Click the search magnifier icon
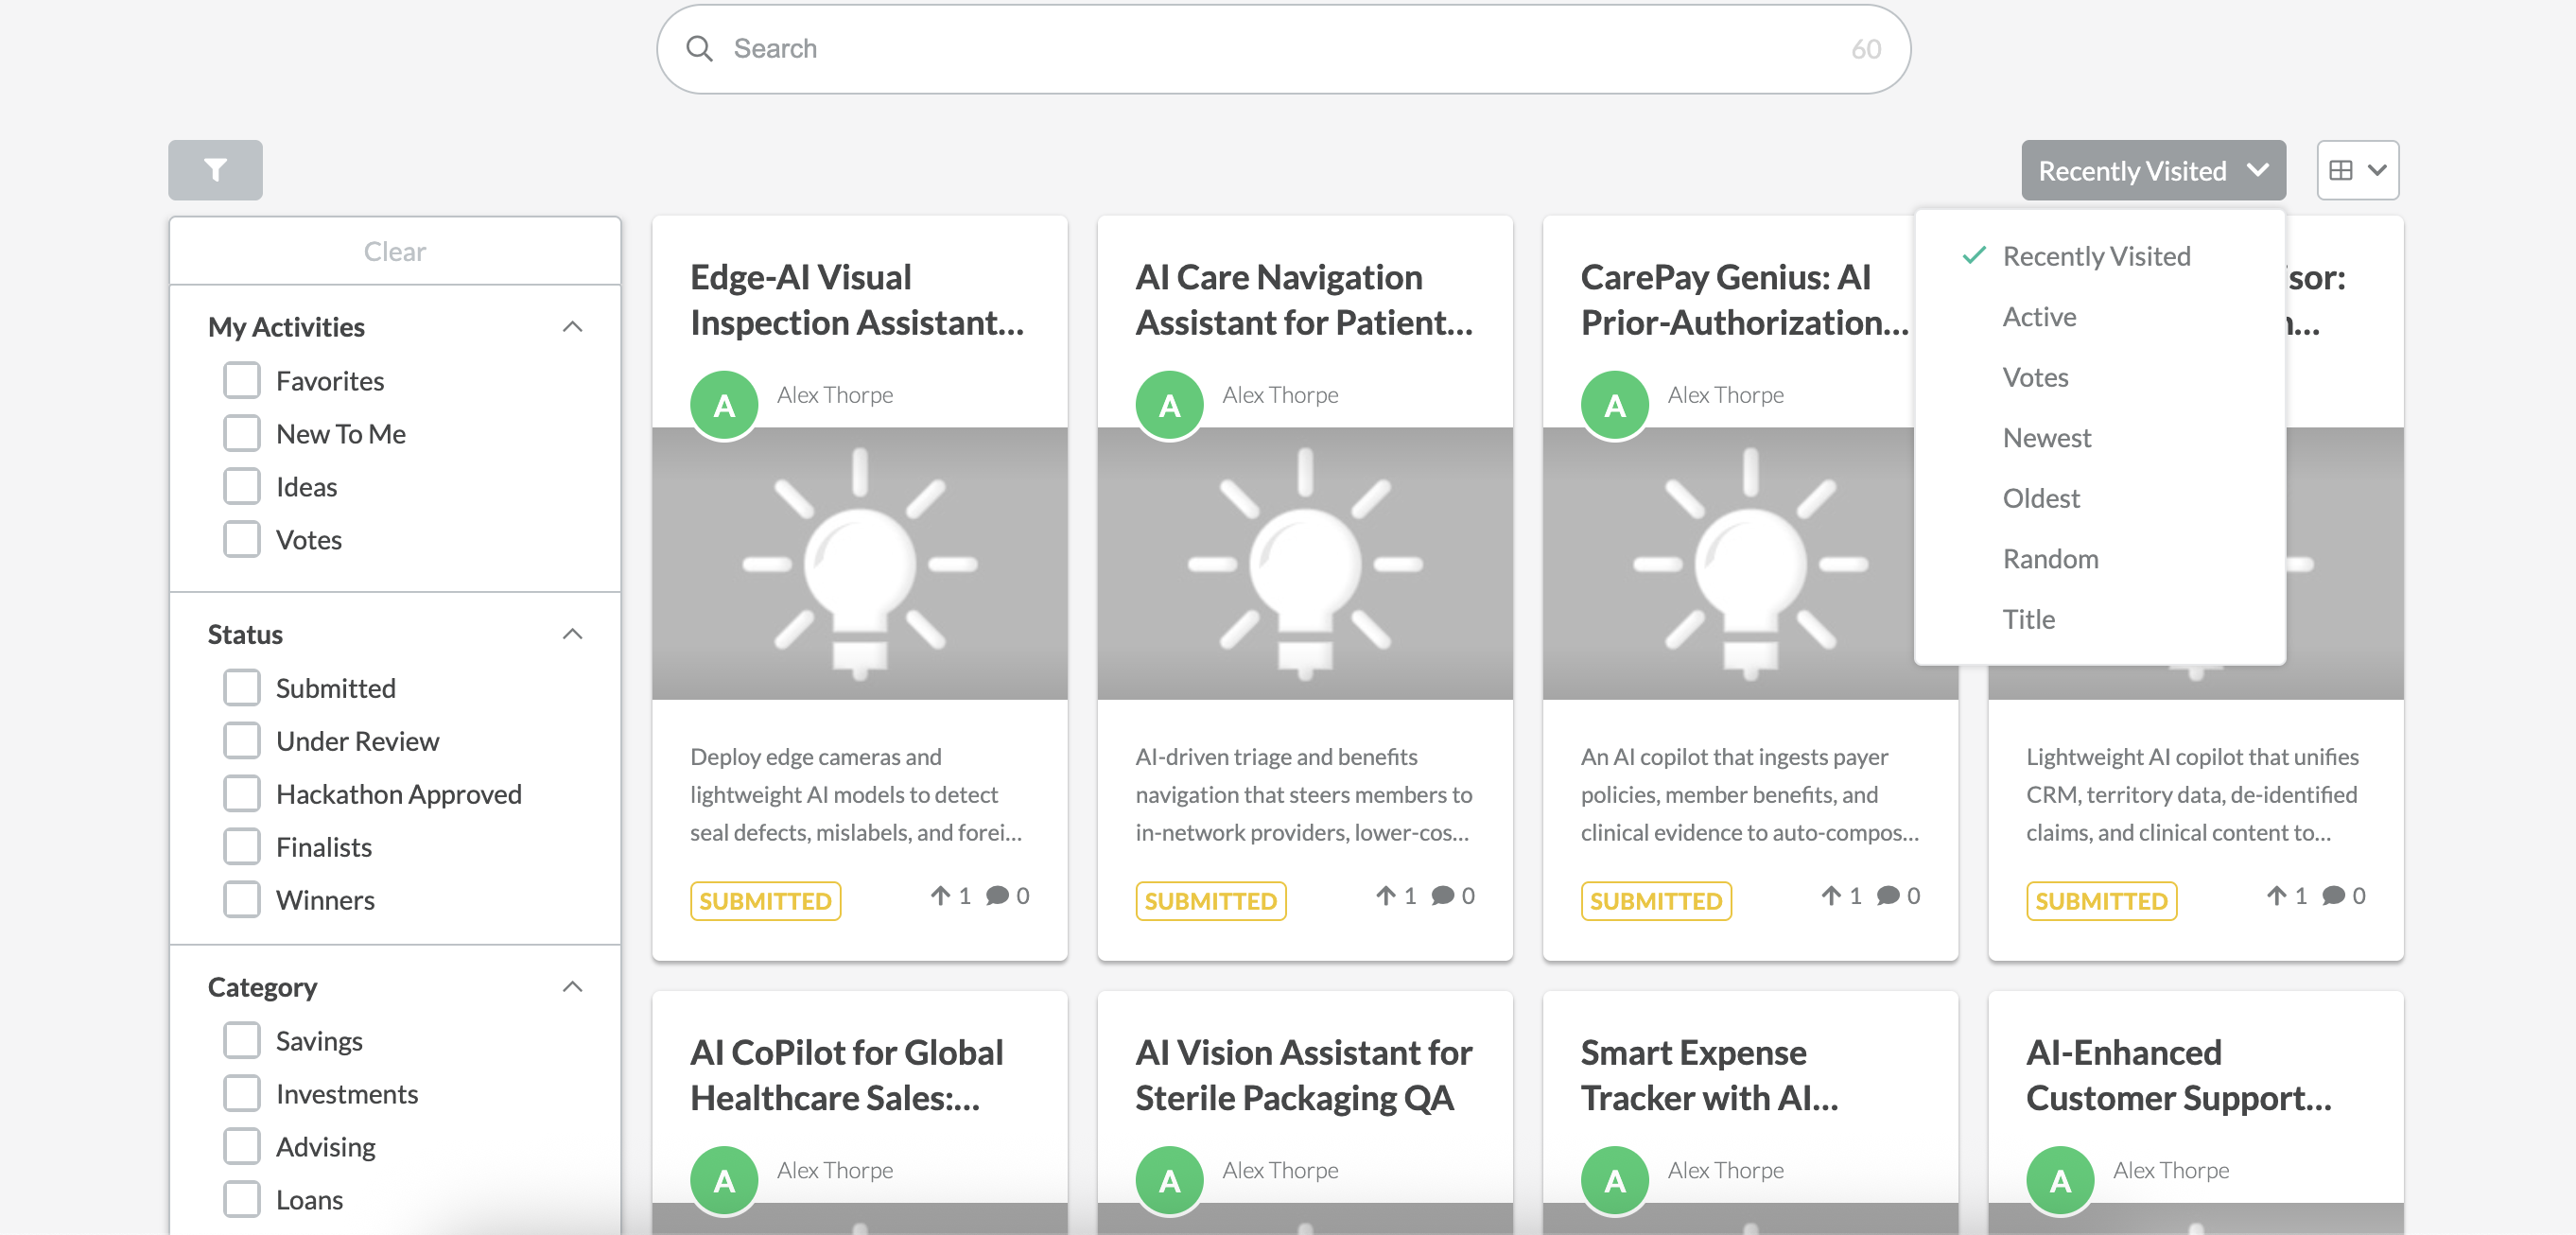This screenshot has width=2576, height=1235. [700, 49]
